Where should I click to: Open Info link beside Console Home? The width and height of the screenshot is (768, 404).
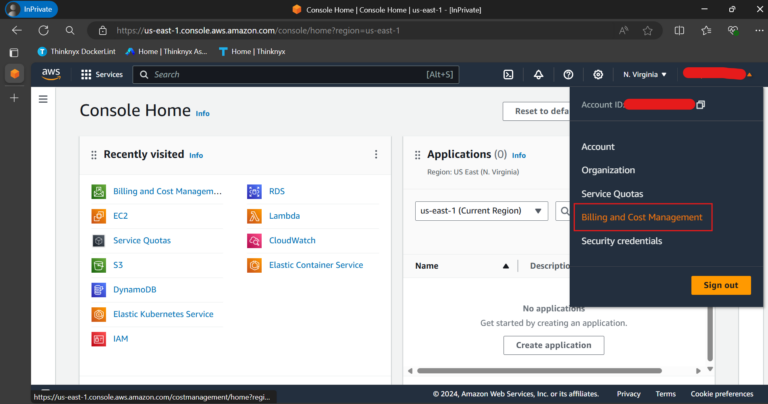(x=202, y=113)
